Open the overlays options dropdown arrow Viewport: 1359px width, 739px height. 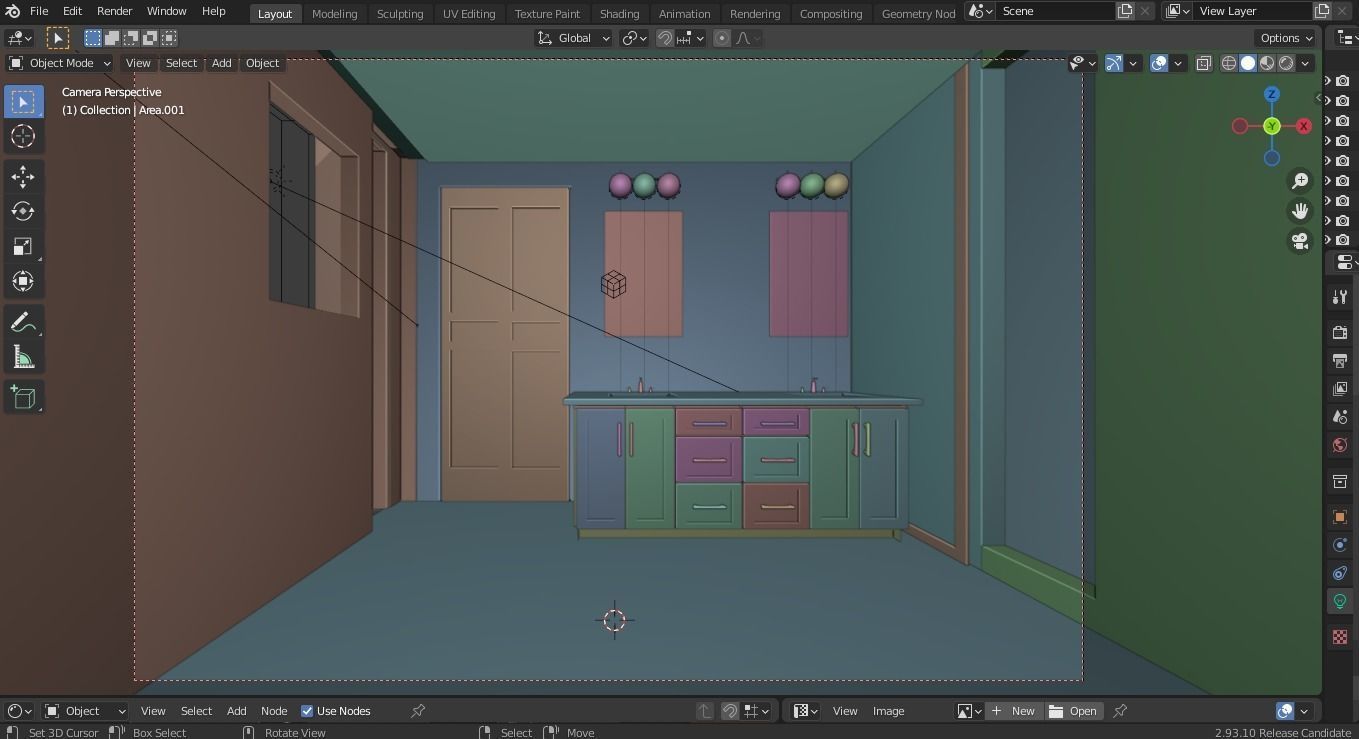point(1178,63)
